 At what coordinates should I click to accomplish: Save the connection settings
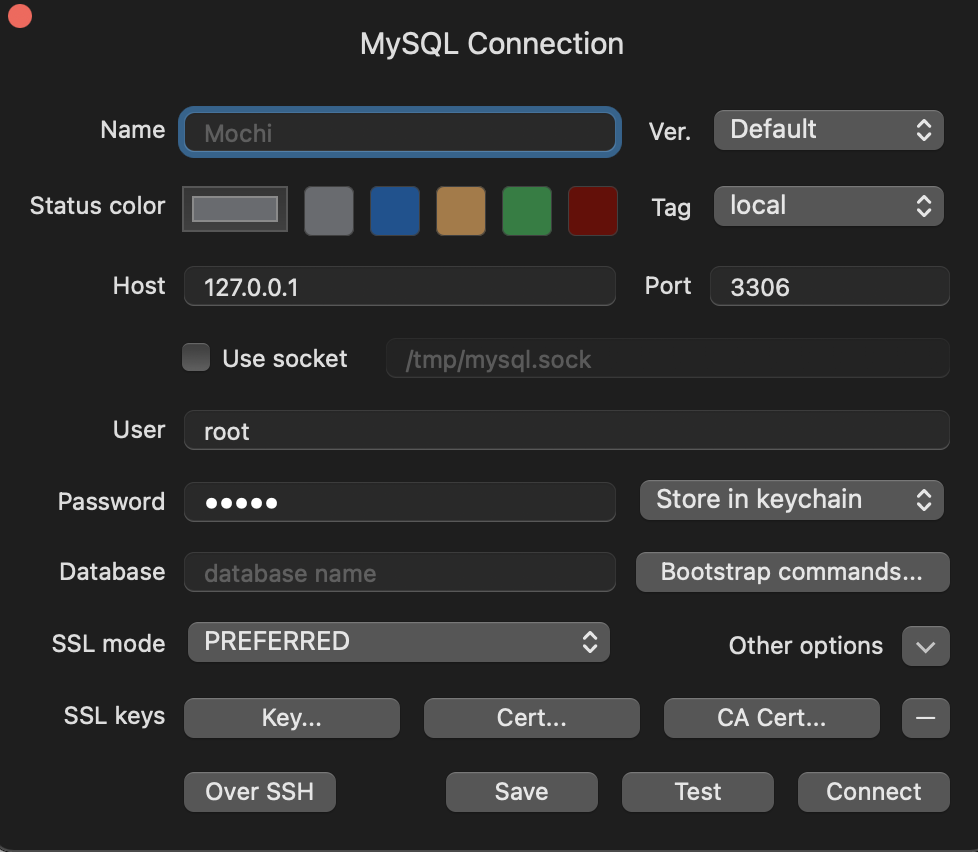coord(521,791)
